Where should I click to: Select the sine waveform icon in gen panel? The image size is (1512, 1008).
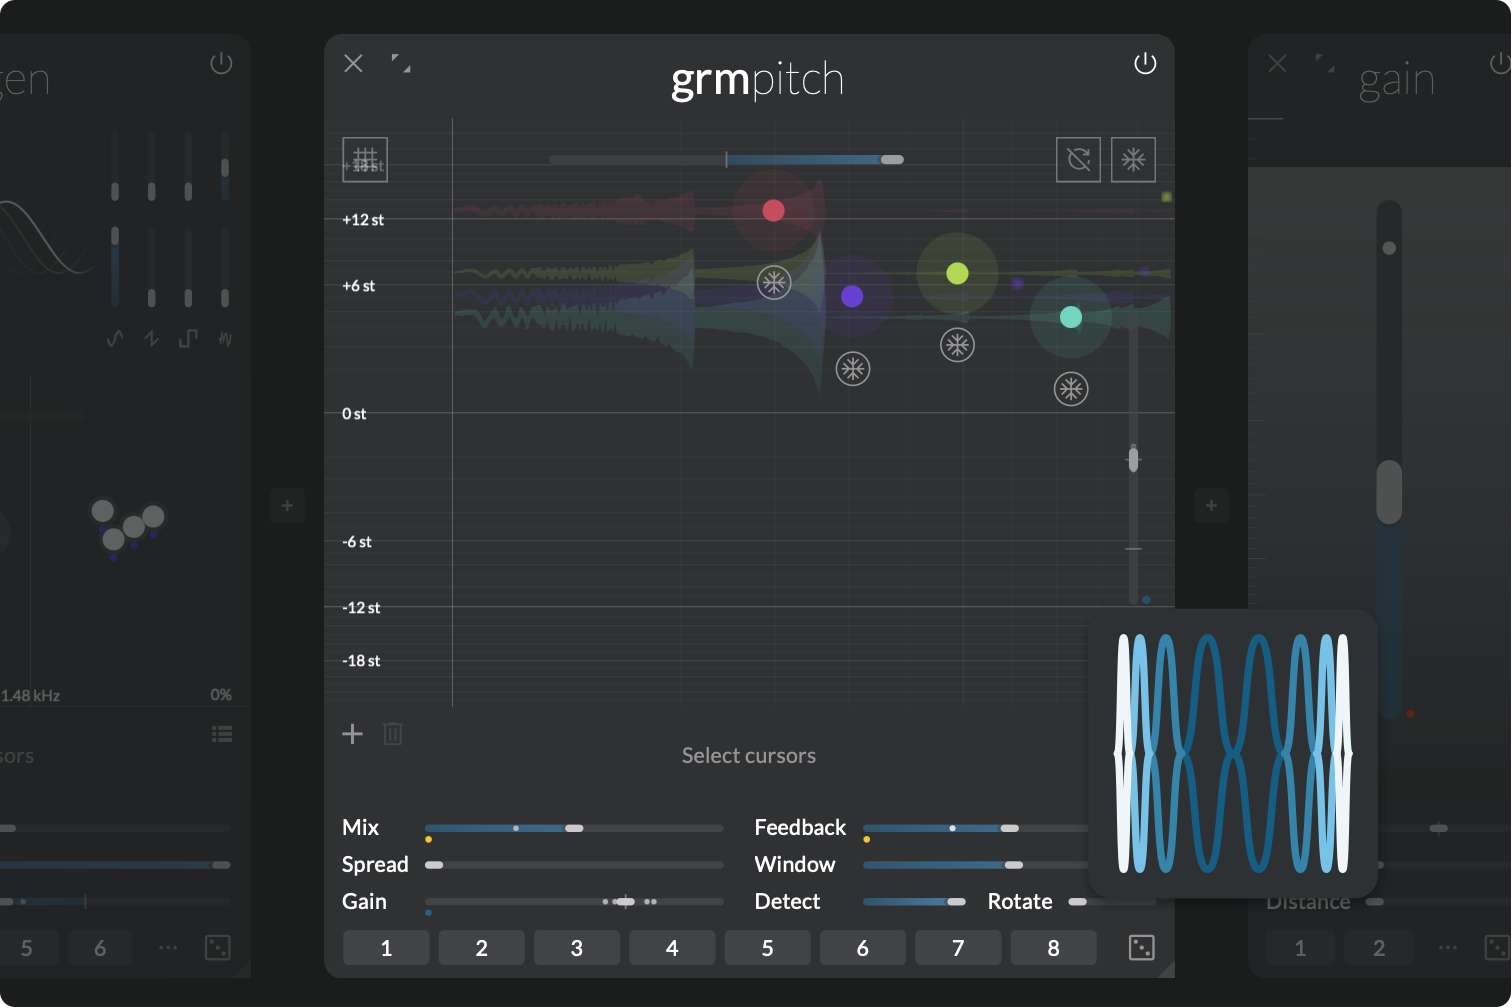113,338
